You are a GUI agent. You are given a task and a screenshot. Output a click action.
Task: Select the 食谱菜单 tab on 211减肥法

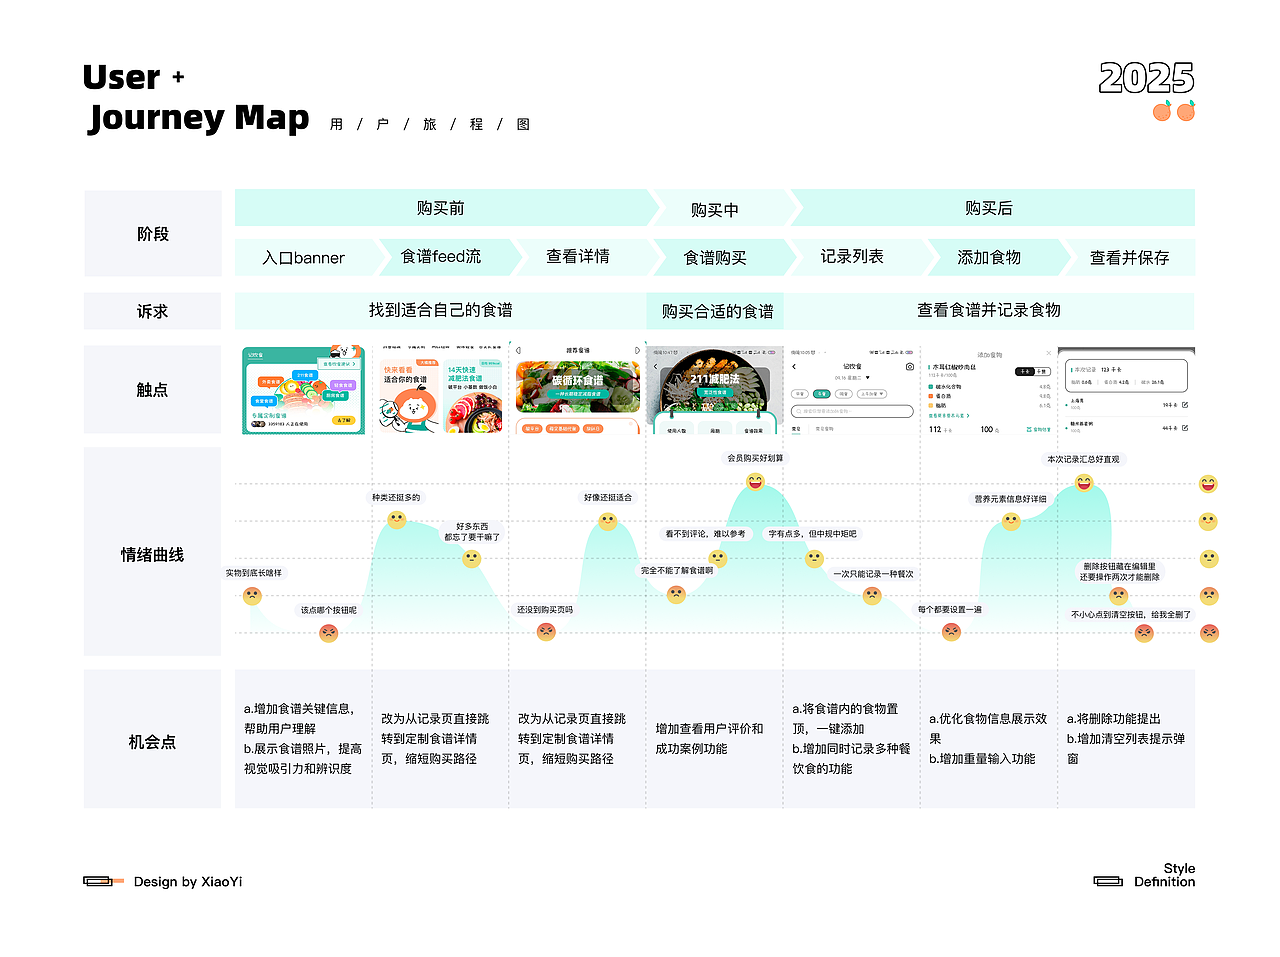coord(753,430)
